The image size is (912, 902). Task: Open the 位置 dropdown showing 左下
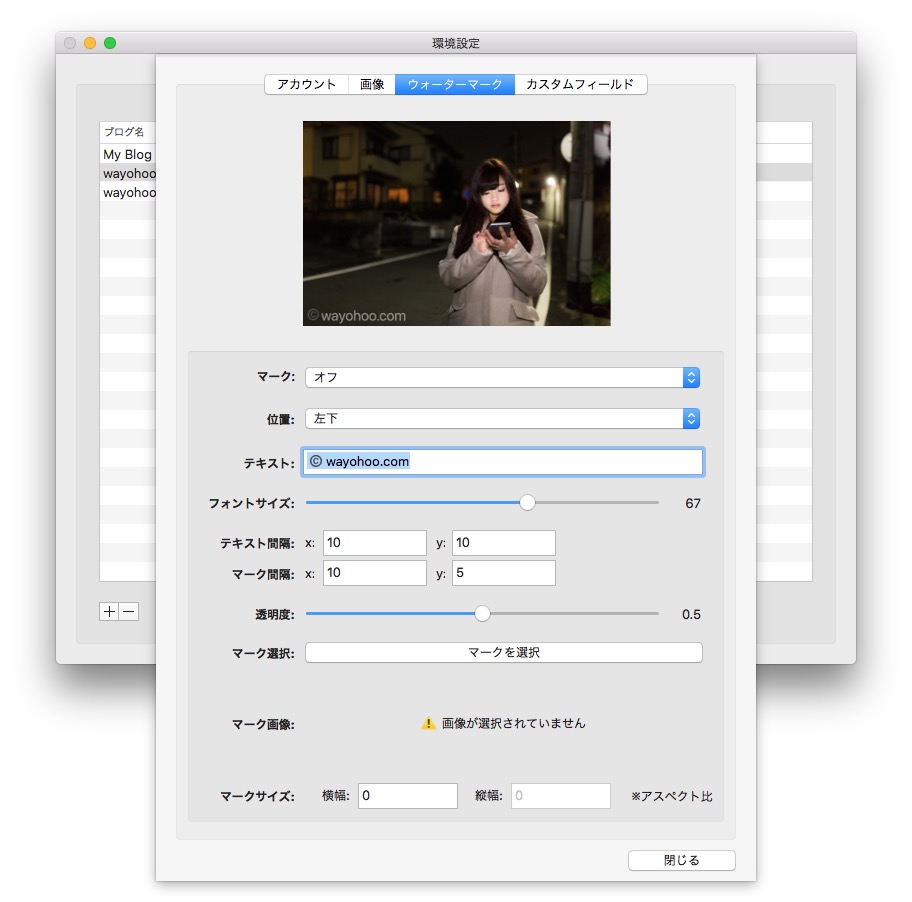503,419
